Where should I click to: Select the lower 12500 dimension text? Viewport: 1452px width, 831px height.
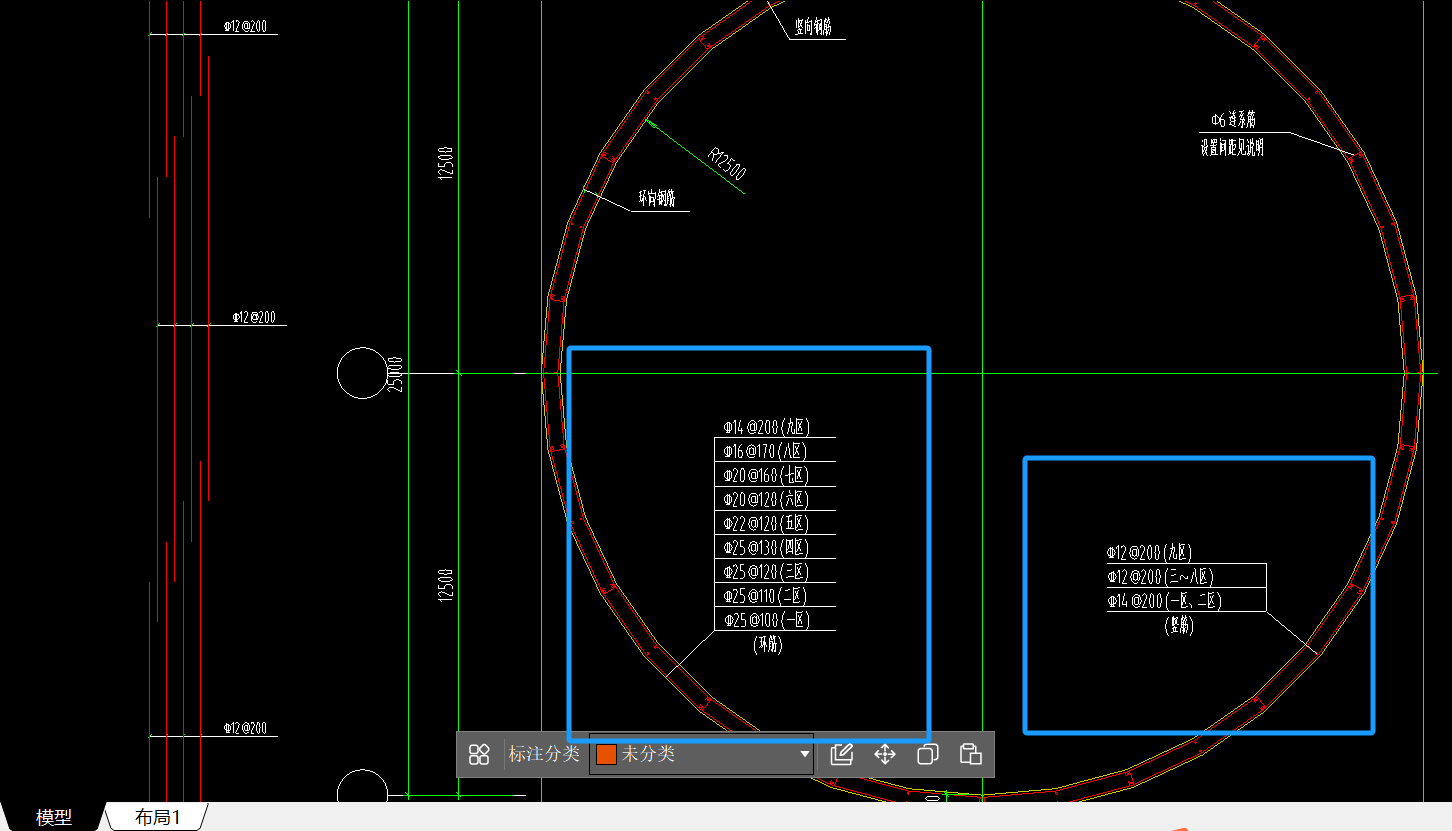point(446,585)
